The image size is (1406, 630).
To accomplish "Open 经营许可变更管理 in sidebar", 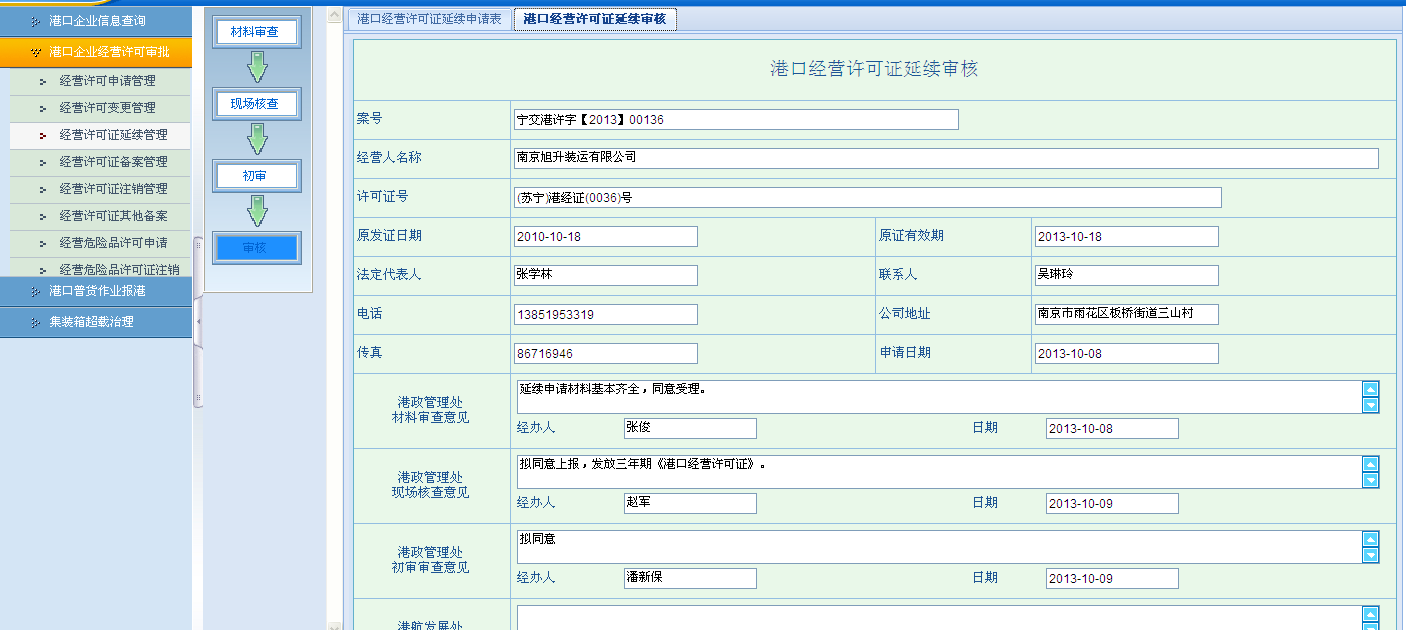I will coord(107,108).
